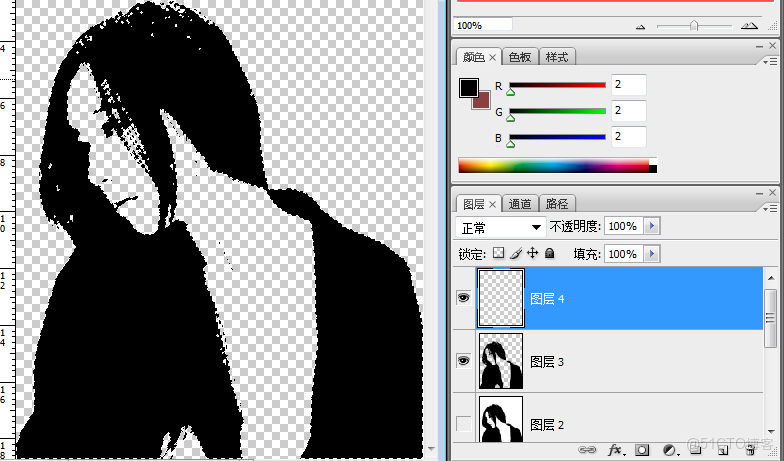Click the R value input field
The height and width of the screenshot is (461, 784).
click(x=628, y=84)
